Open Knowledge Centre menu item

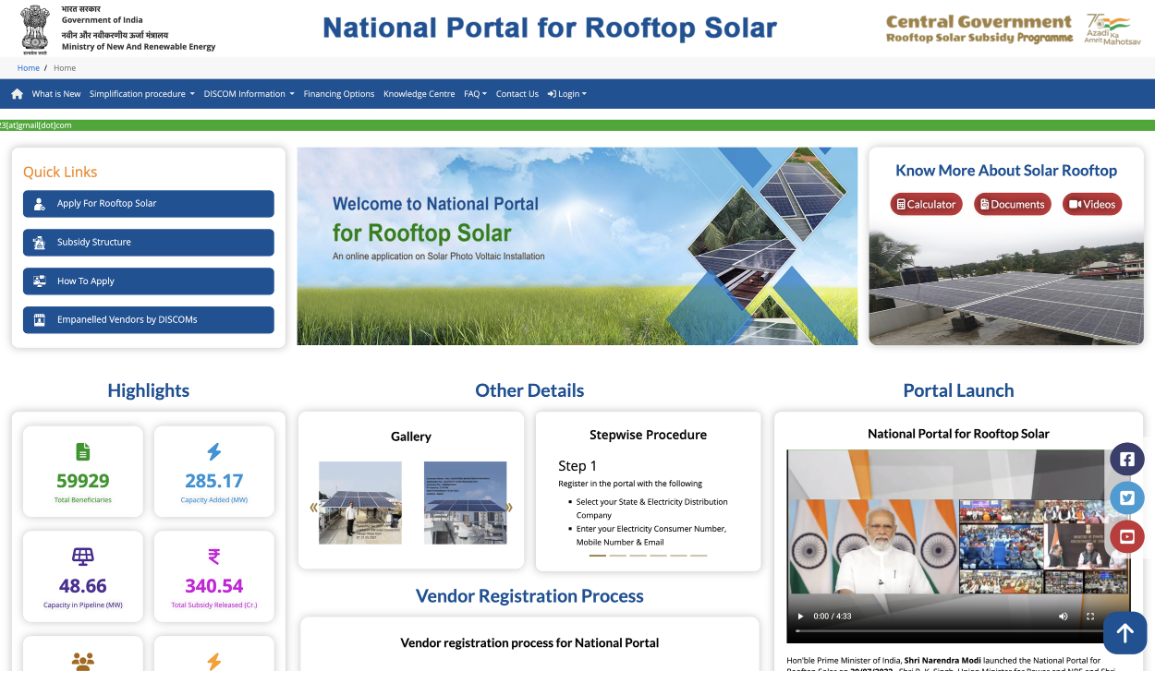[x=419, y=94]
